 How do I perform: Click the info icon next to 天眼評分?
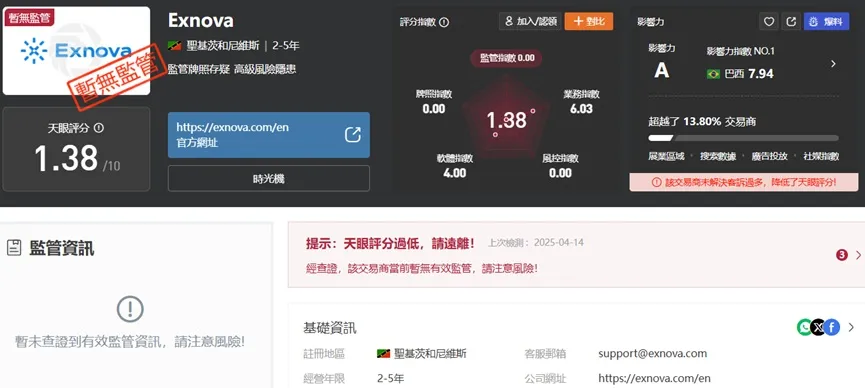coord(99,128)
